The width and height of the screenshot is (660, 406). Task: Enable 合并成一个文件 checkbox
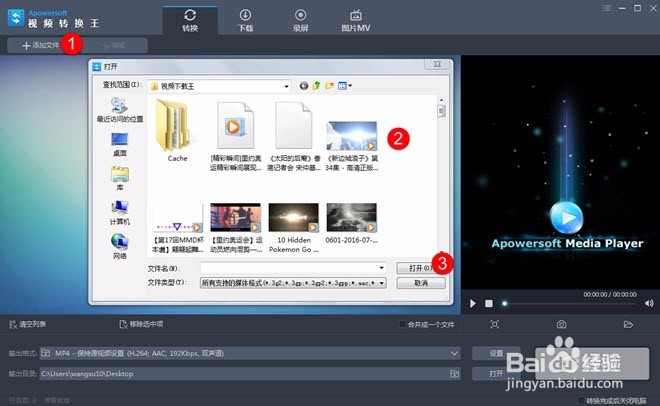(403, 324)
